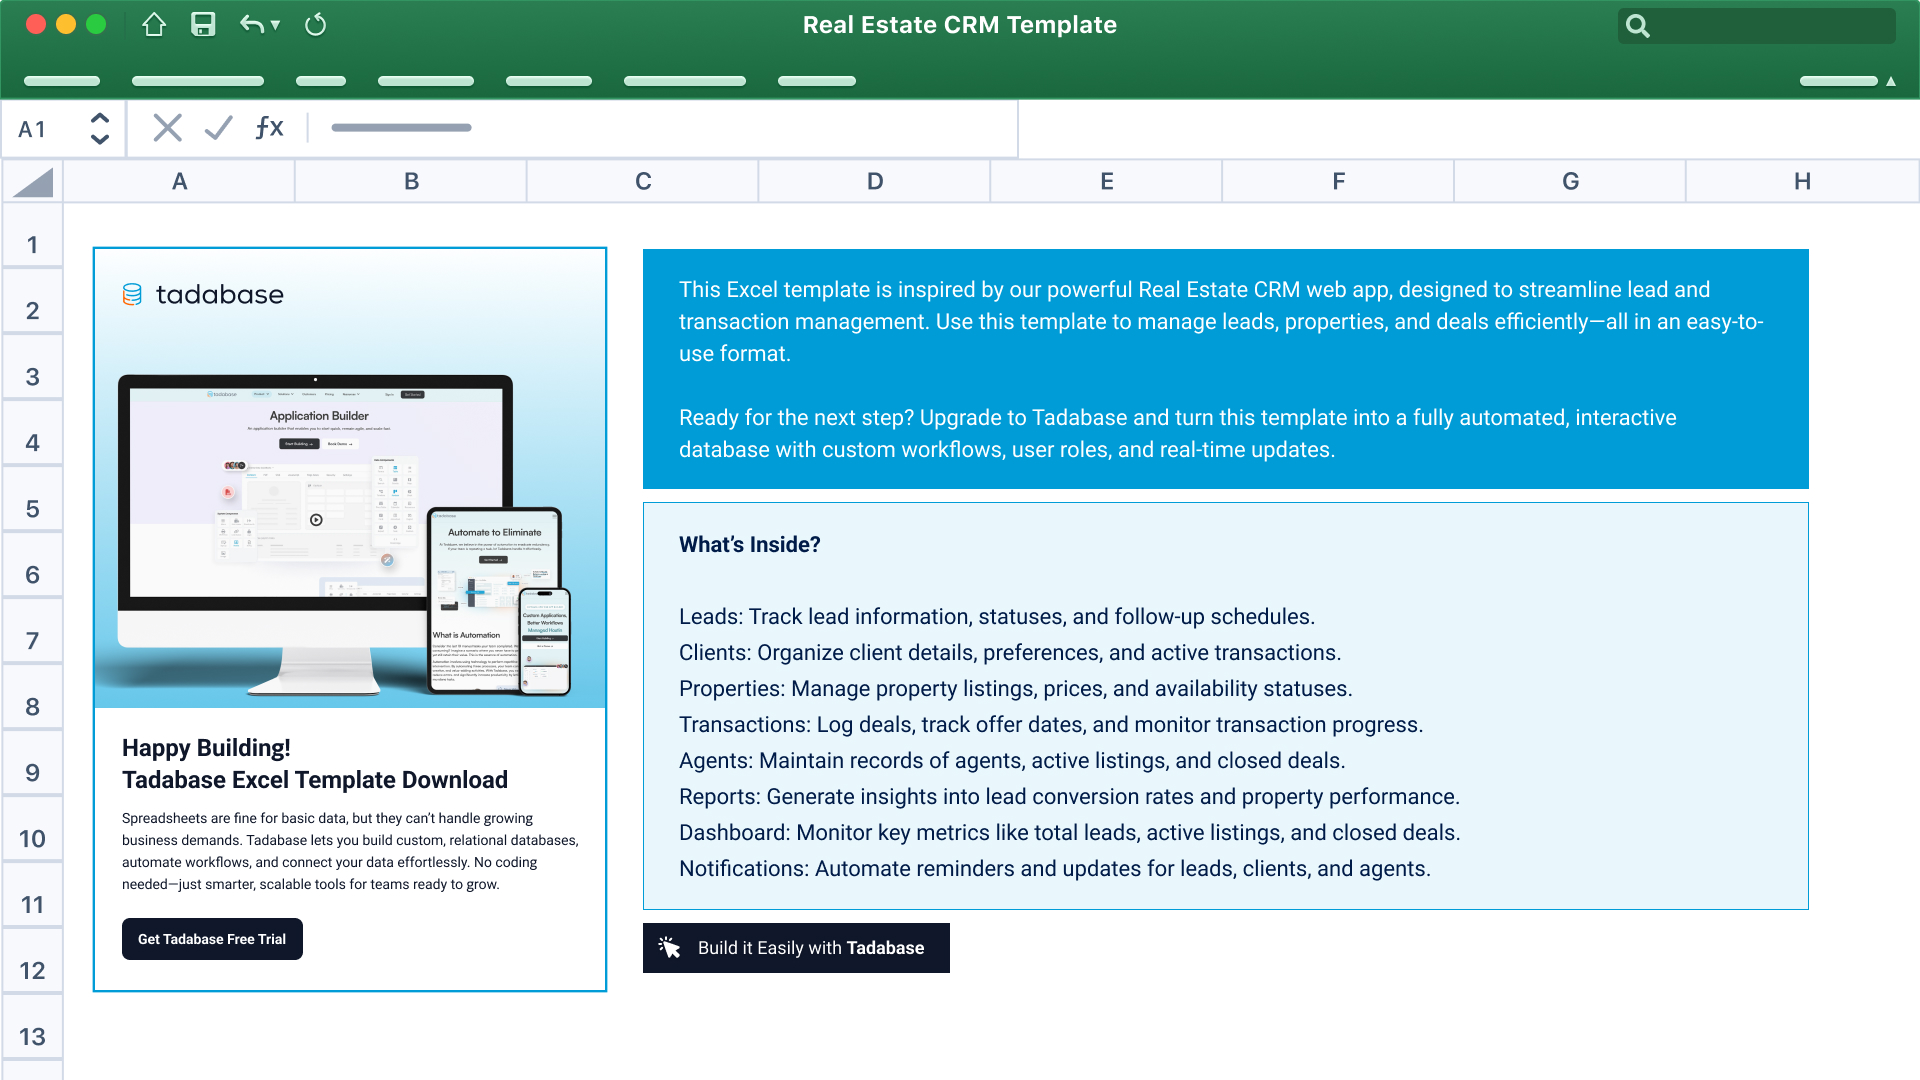Select column H header
This screenshot has height=1080, width=1920.
(1802, 182)
